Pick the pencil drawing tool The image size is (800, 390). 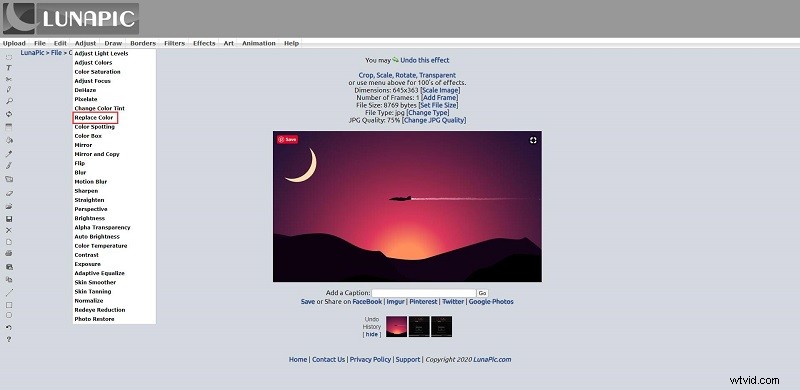coord(9,90)
